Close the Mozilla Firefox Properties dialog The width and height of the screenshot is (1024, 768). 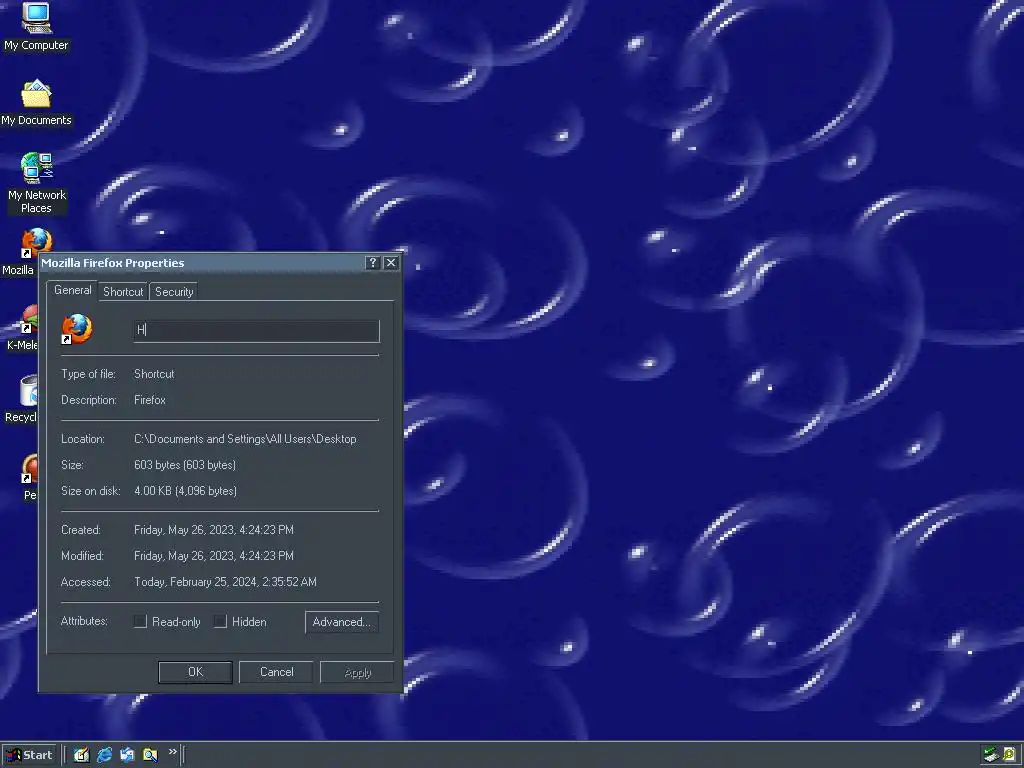coord(391,263)
